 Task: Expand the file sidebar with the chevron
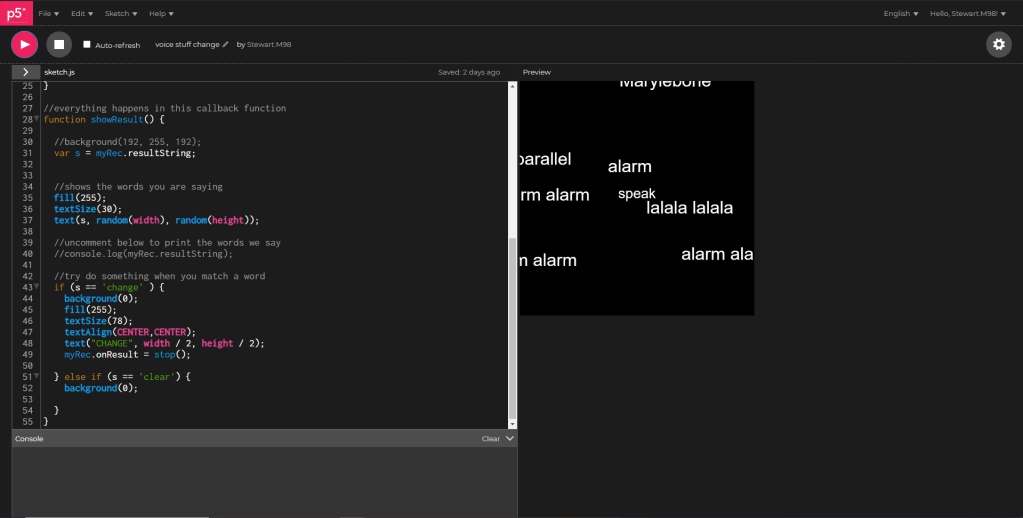click(25, 72)
